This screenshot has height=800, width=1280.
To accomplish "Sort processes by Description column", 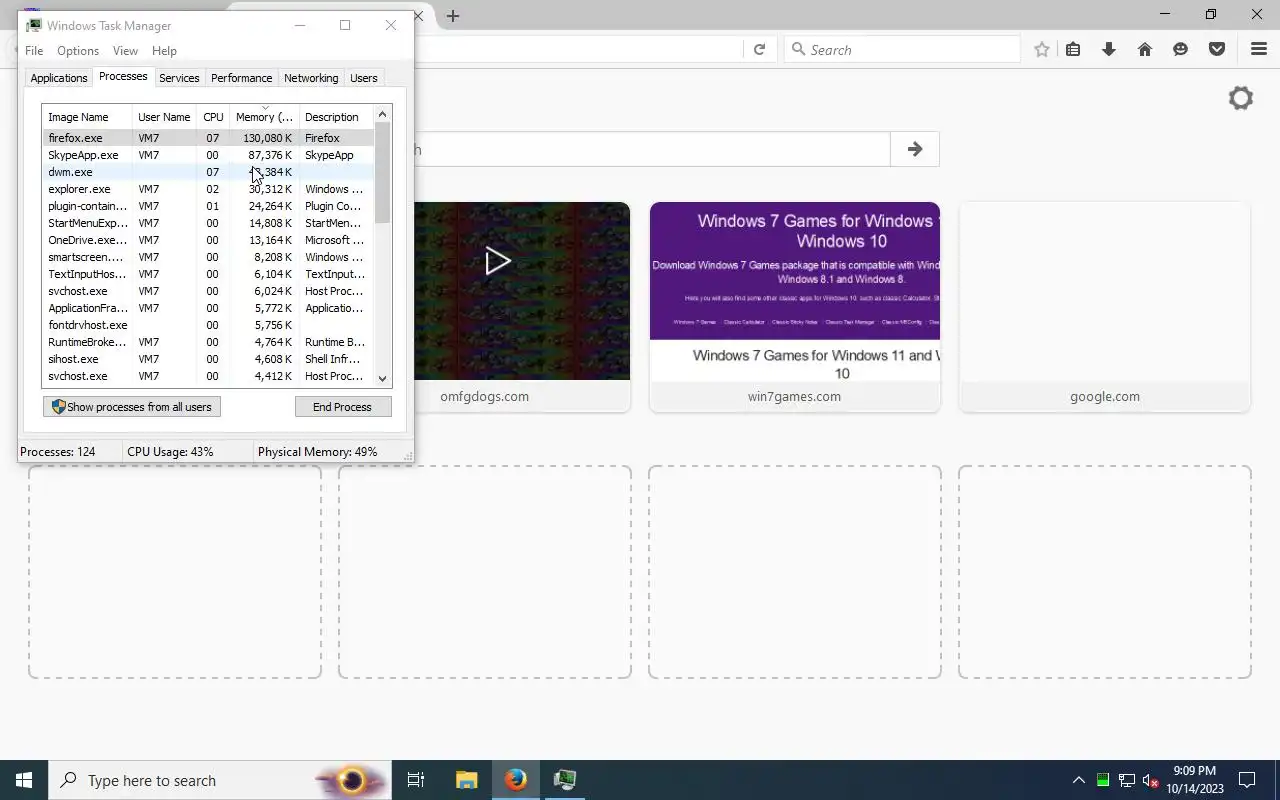I will (x=336, y=117).
